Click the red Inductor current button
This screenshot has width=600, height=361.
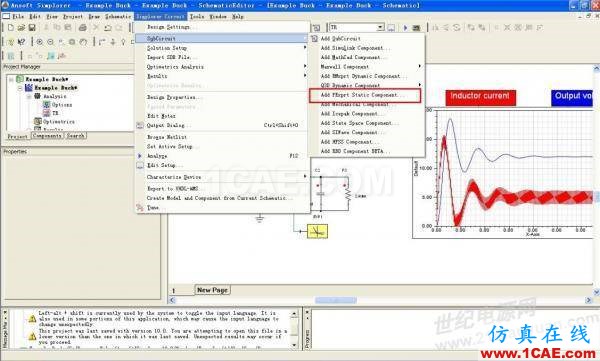pyautogui.click(x=480, y=97)
